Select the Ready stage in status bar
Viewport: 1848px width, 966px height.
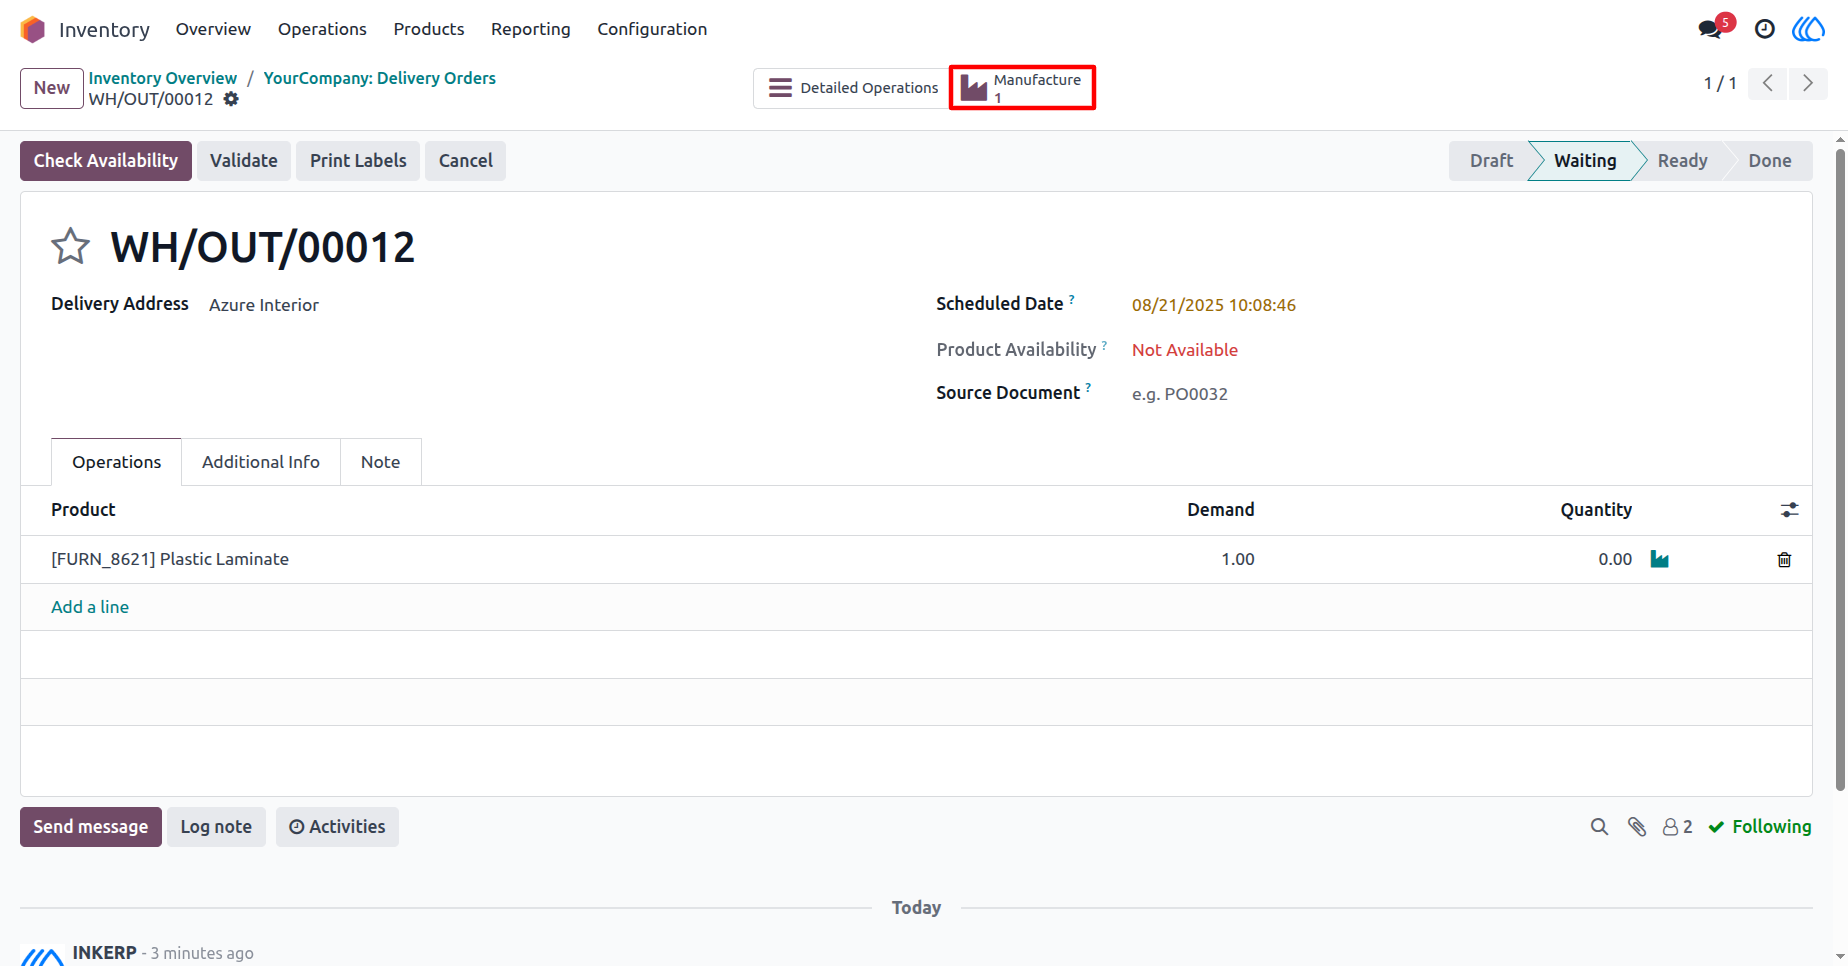pyautogui.click(x=1682, y=161)
